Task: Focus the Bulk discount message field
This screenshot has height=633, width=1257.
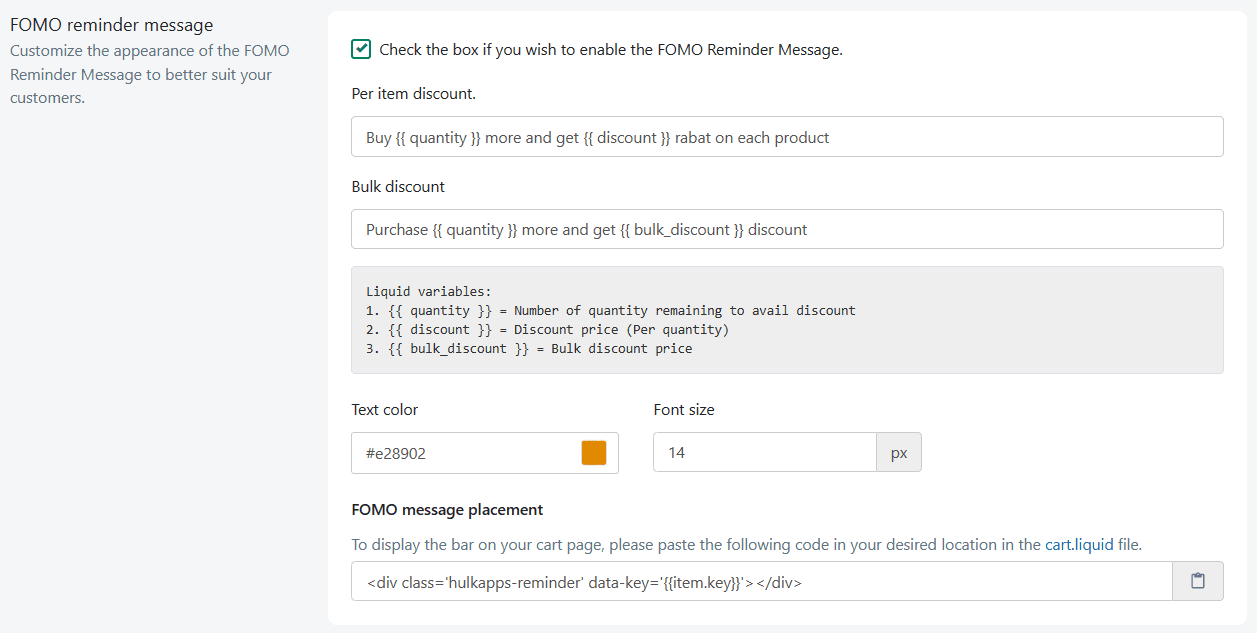Action: [787, 229]
